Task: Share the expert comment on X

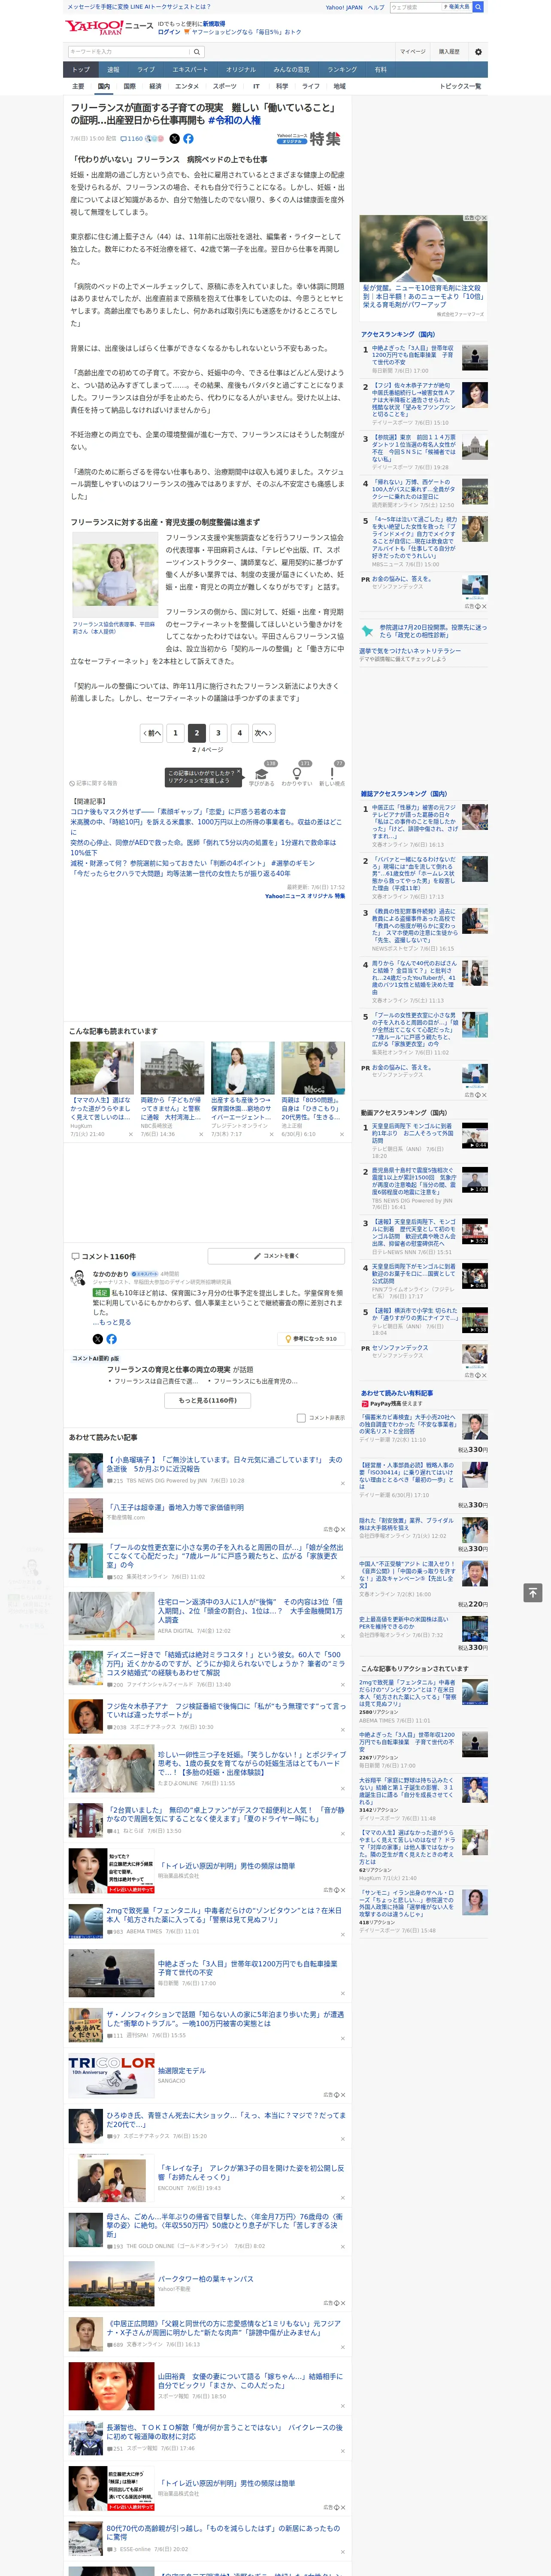Action: (x=97, y=1339)
